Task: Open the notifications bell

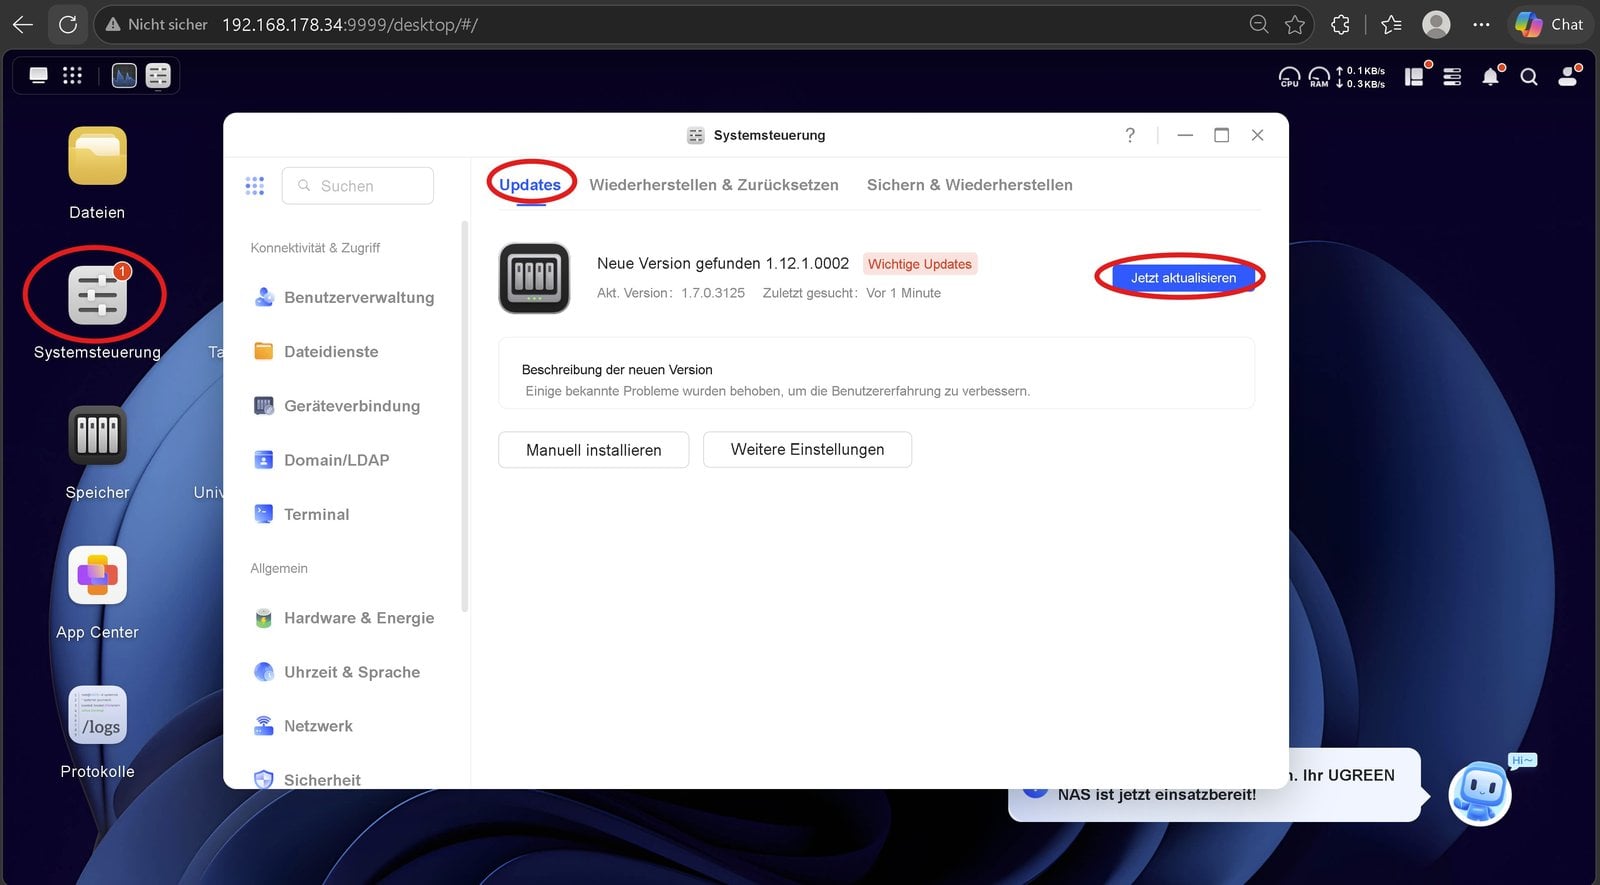Action: (x=1491, y=76)
